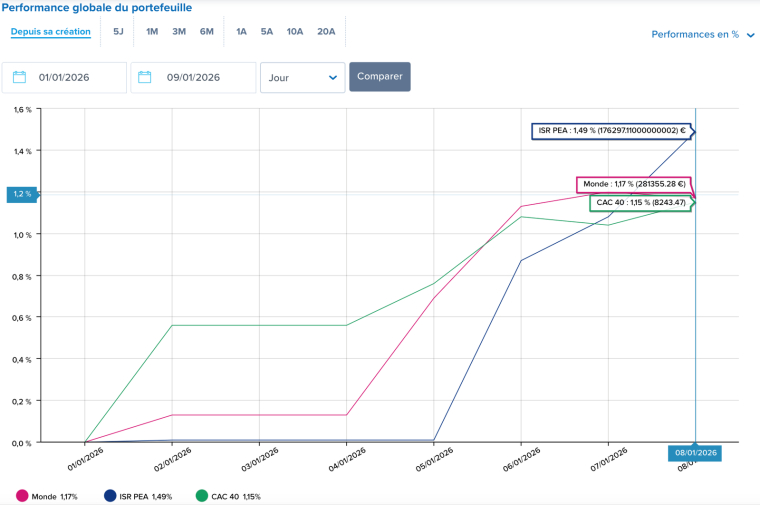The width and height of the screenshot is (760, 505).
Task: Show the 1A performance period
Action: coord(241,32)
